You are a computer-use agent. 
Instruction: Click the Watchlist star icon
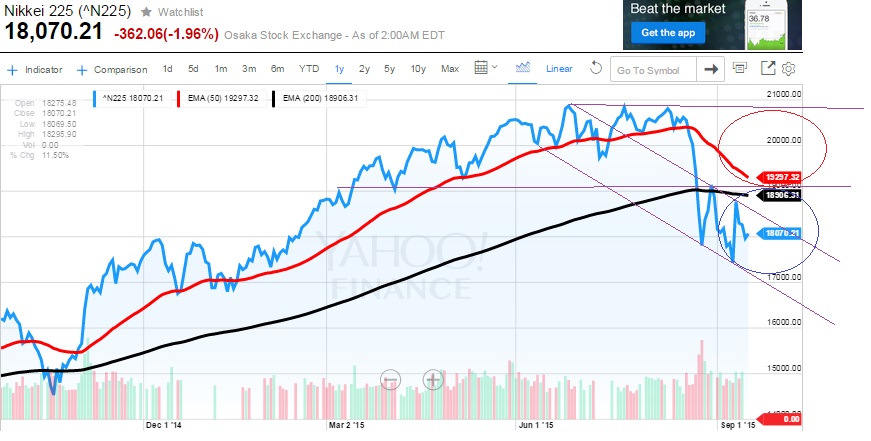point(148,12)
